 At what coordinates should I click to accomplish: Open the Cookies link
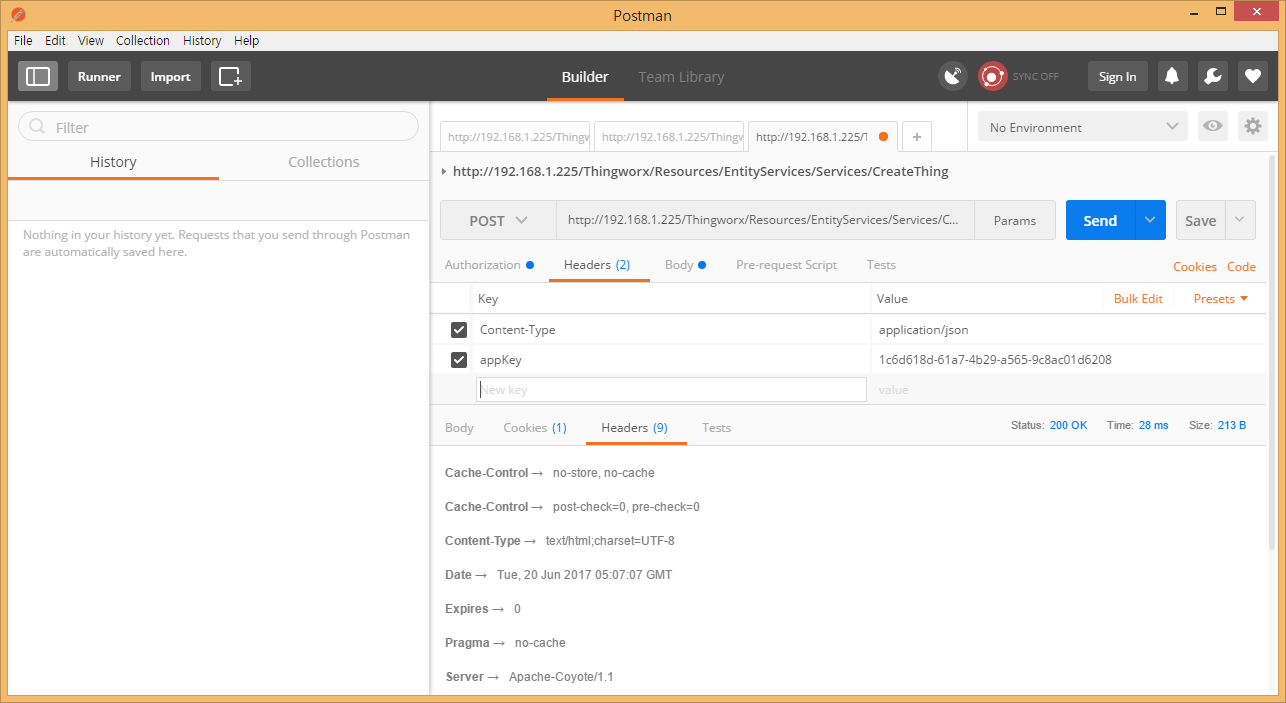coord(1195,267)
